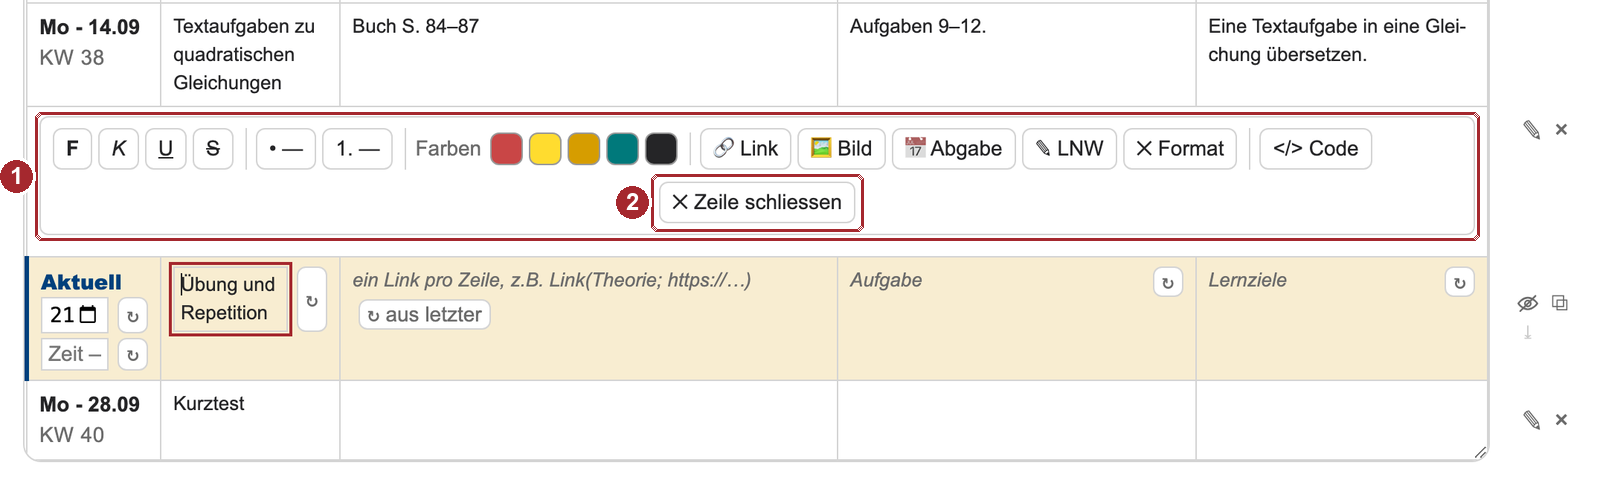
Task: Click Zeile schliessen to close row
Action: click(x=757, y=202)
